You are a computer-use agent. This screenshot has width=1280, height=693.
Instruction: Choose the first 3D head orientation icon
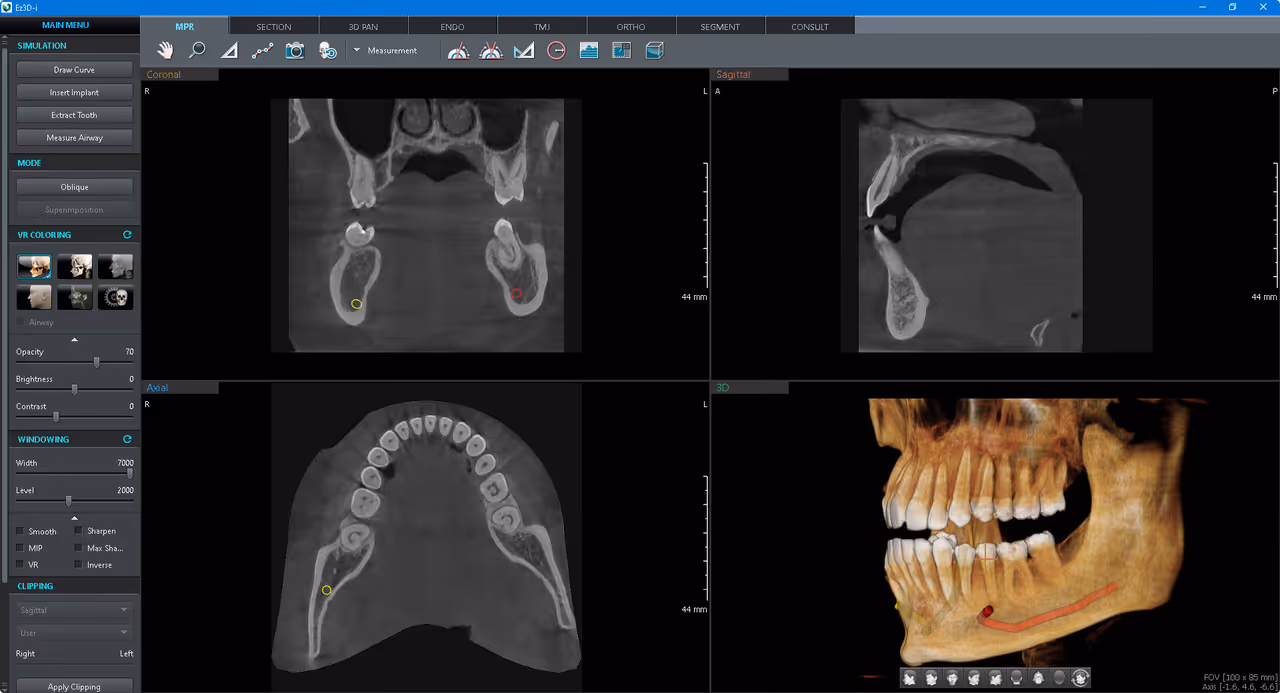pos(910,678)
